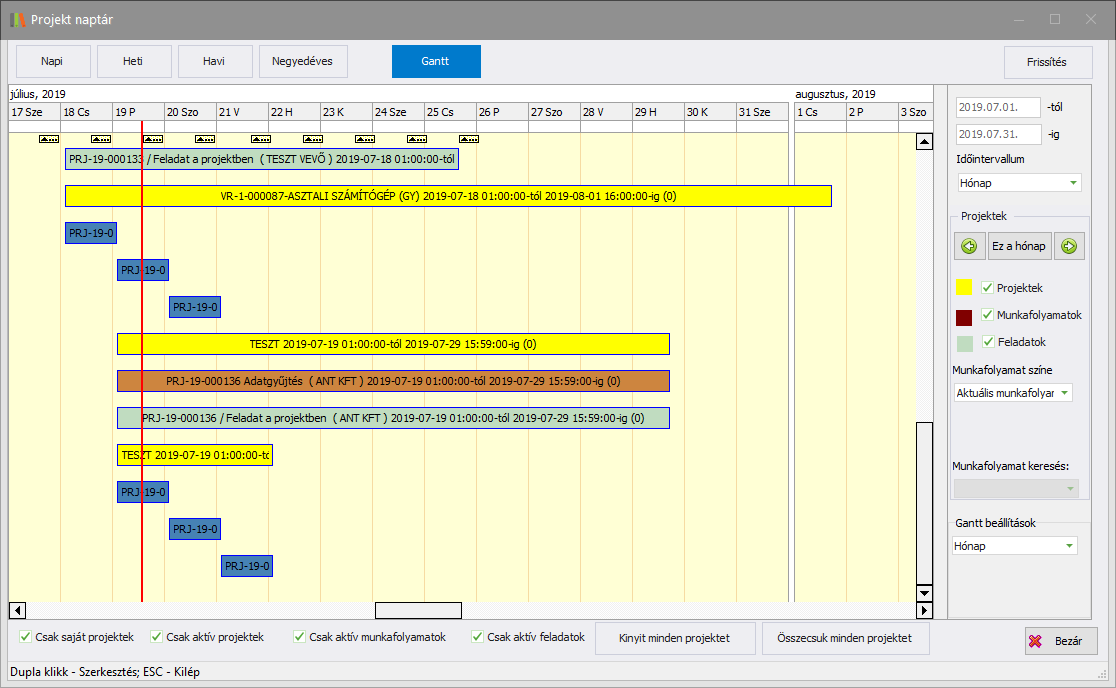Click the start date field 2019.07.01.
This screenshot has height=688, width=1116.
[x=998, y=107]
